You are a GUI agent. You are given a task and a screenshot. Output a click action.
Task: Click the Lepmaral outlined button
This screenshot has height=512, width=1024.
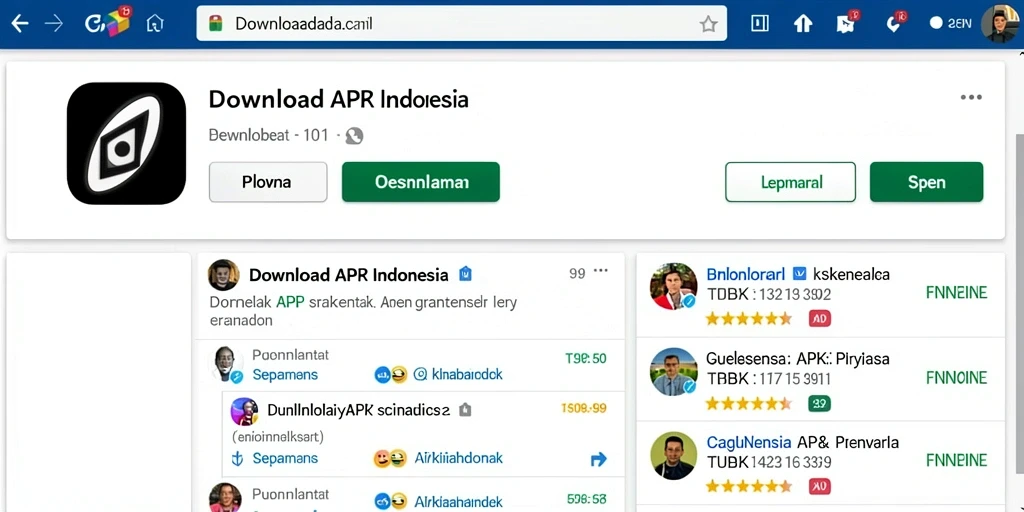[x=790, y=182]
